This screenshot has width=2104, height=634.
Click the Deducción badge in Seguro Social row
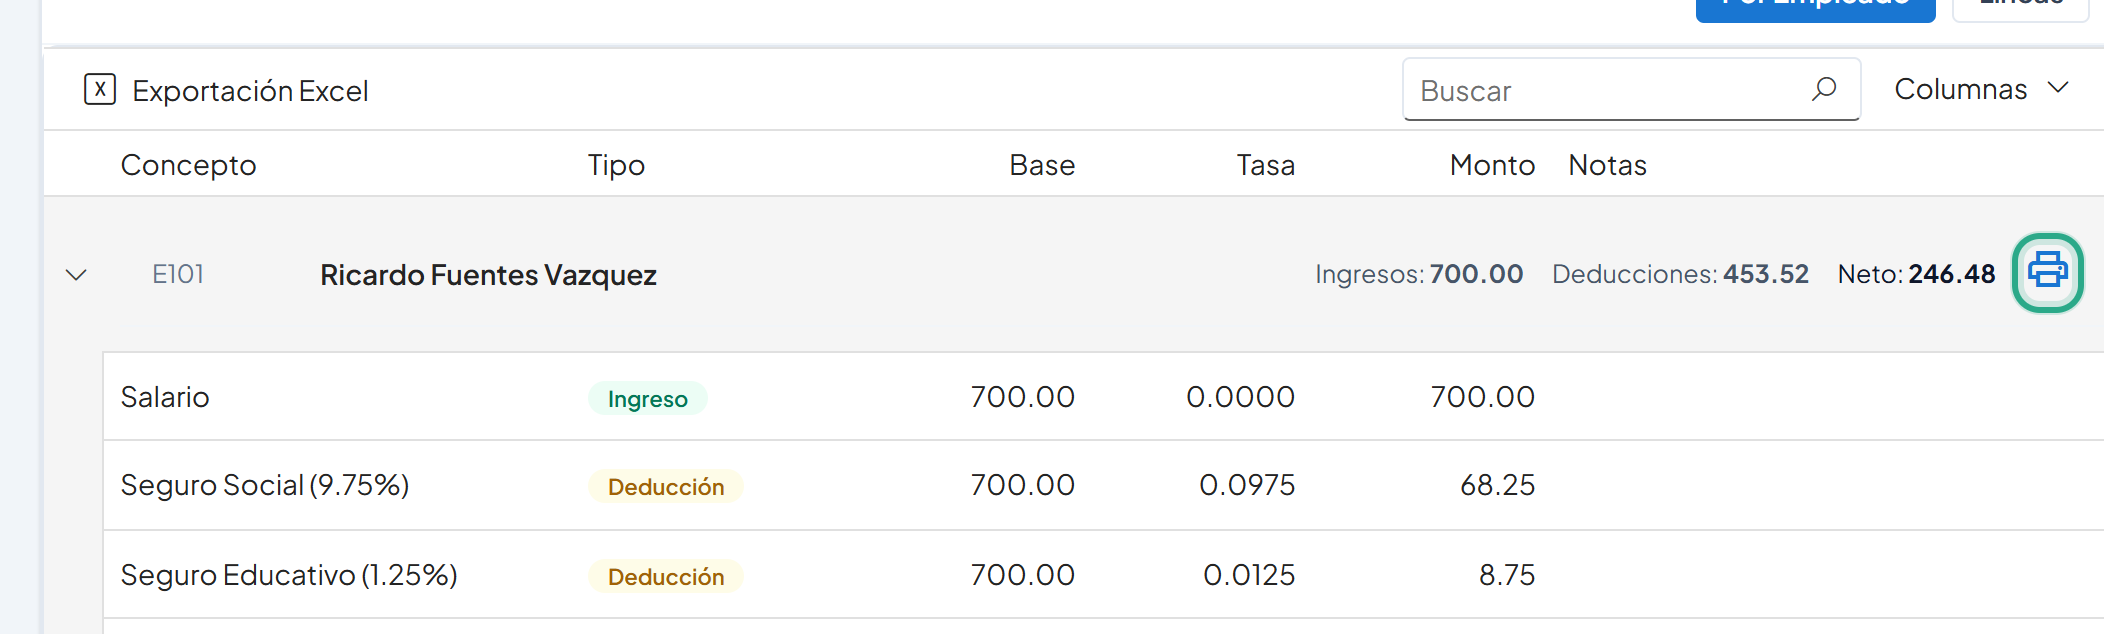(665, 486)
